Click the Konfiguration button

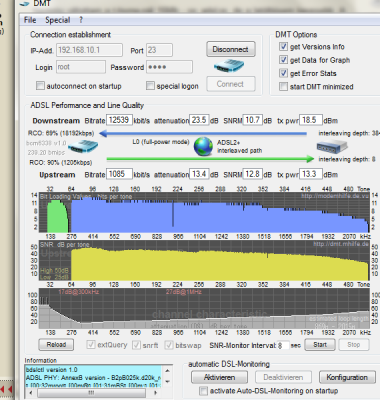coord(347,377)
